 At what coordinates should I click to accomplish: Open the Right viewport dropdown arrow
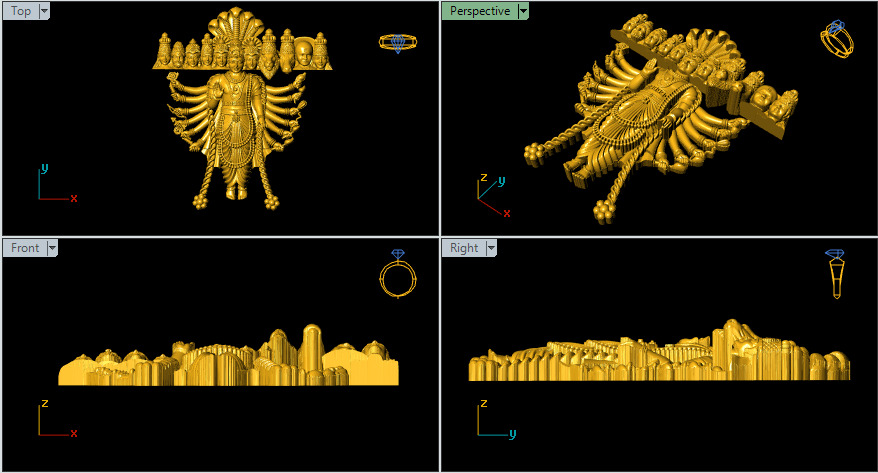[x=491, y=248]
